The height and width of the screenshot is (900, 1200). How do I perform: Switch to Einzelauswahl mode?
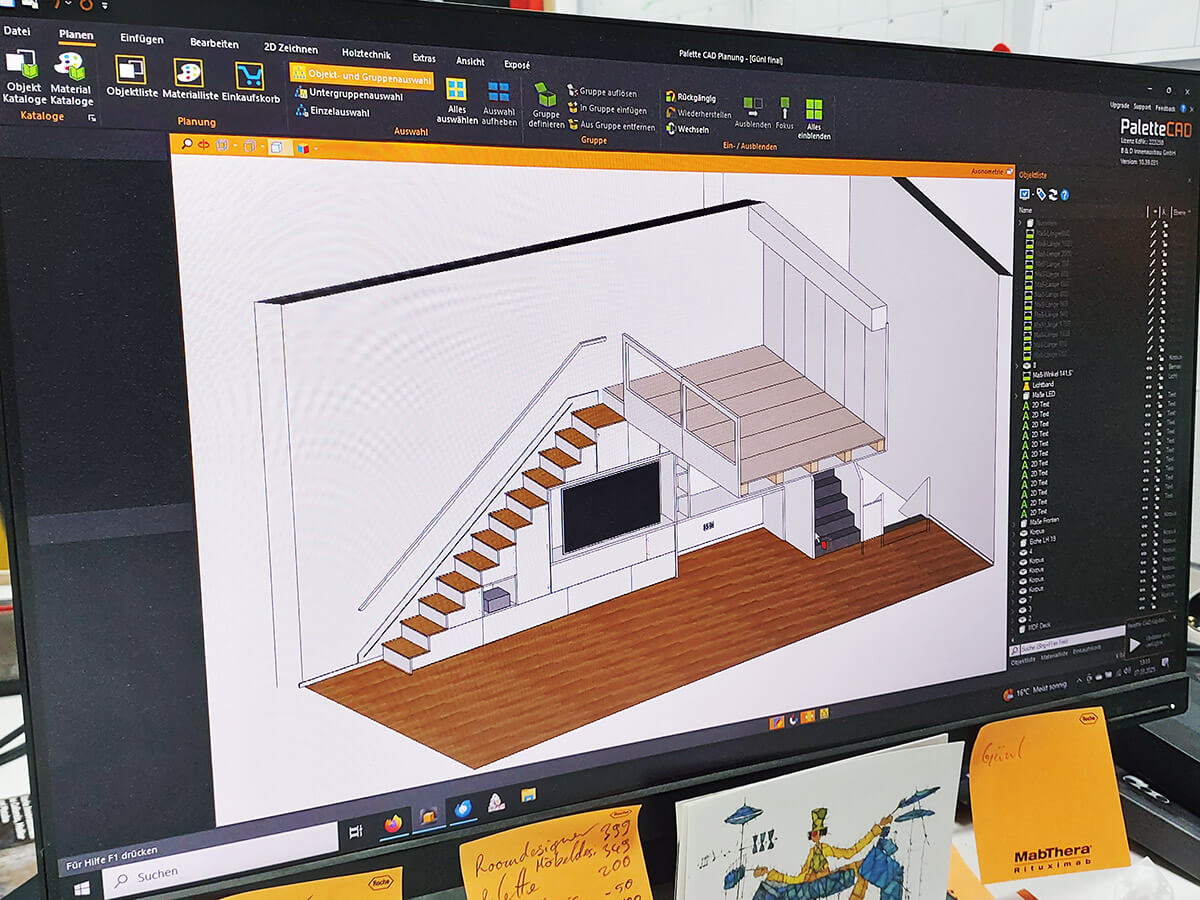332,112
